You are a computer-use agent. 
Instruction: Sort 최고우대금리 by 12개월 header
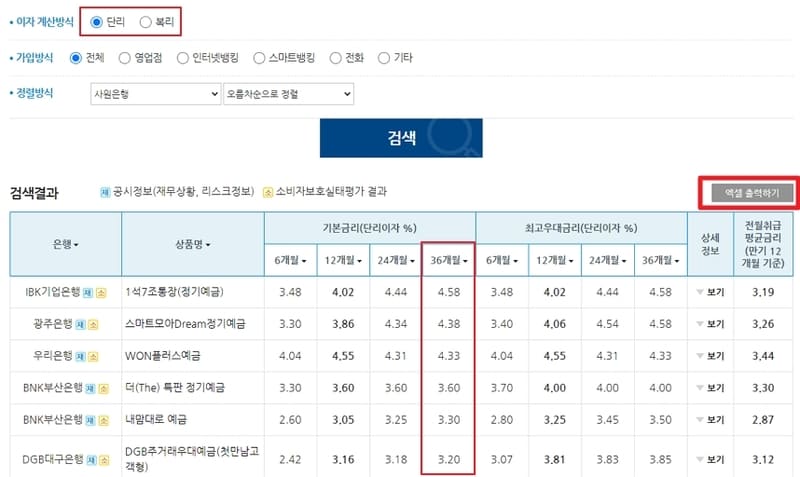(x=555, y=260)
